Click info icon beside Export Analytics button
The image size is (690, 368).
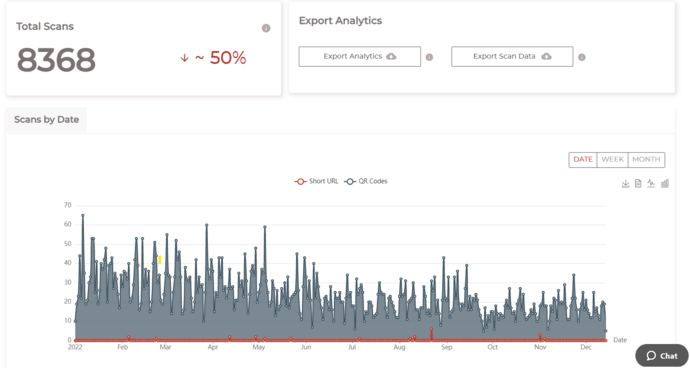[x=429, y=57]
